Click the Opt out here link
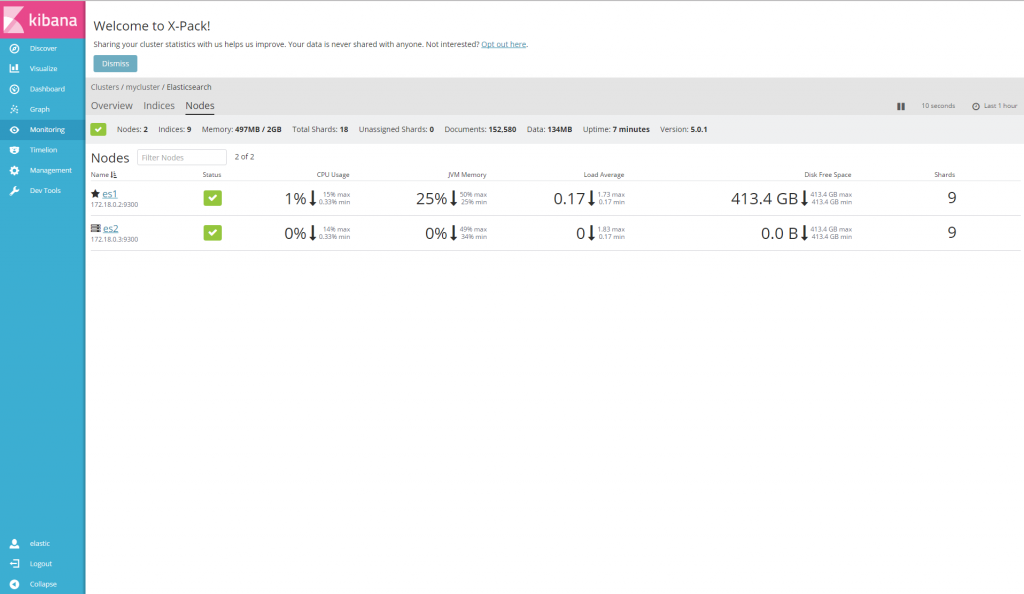Screen dimensions: 1024x594 (504, 44)
